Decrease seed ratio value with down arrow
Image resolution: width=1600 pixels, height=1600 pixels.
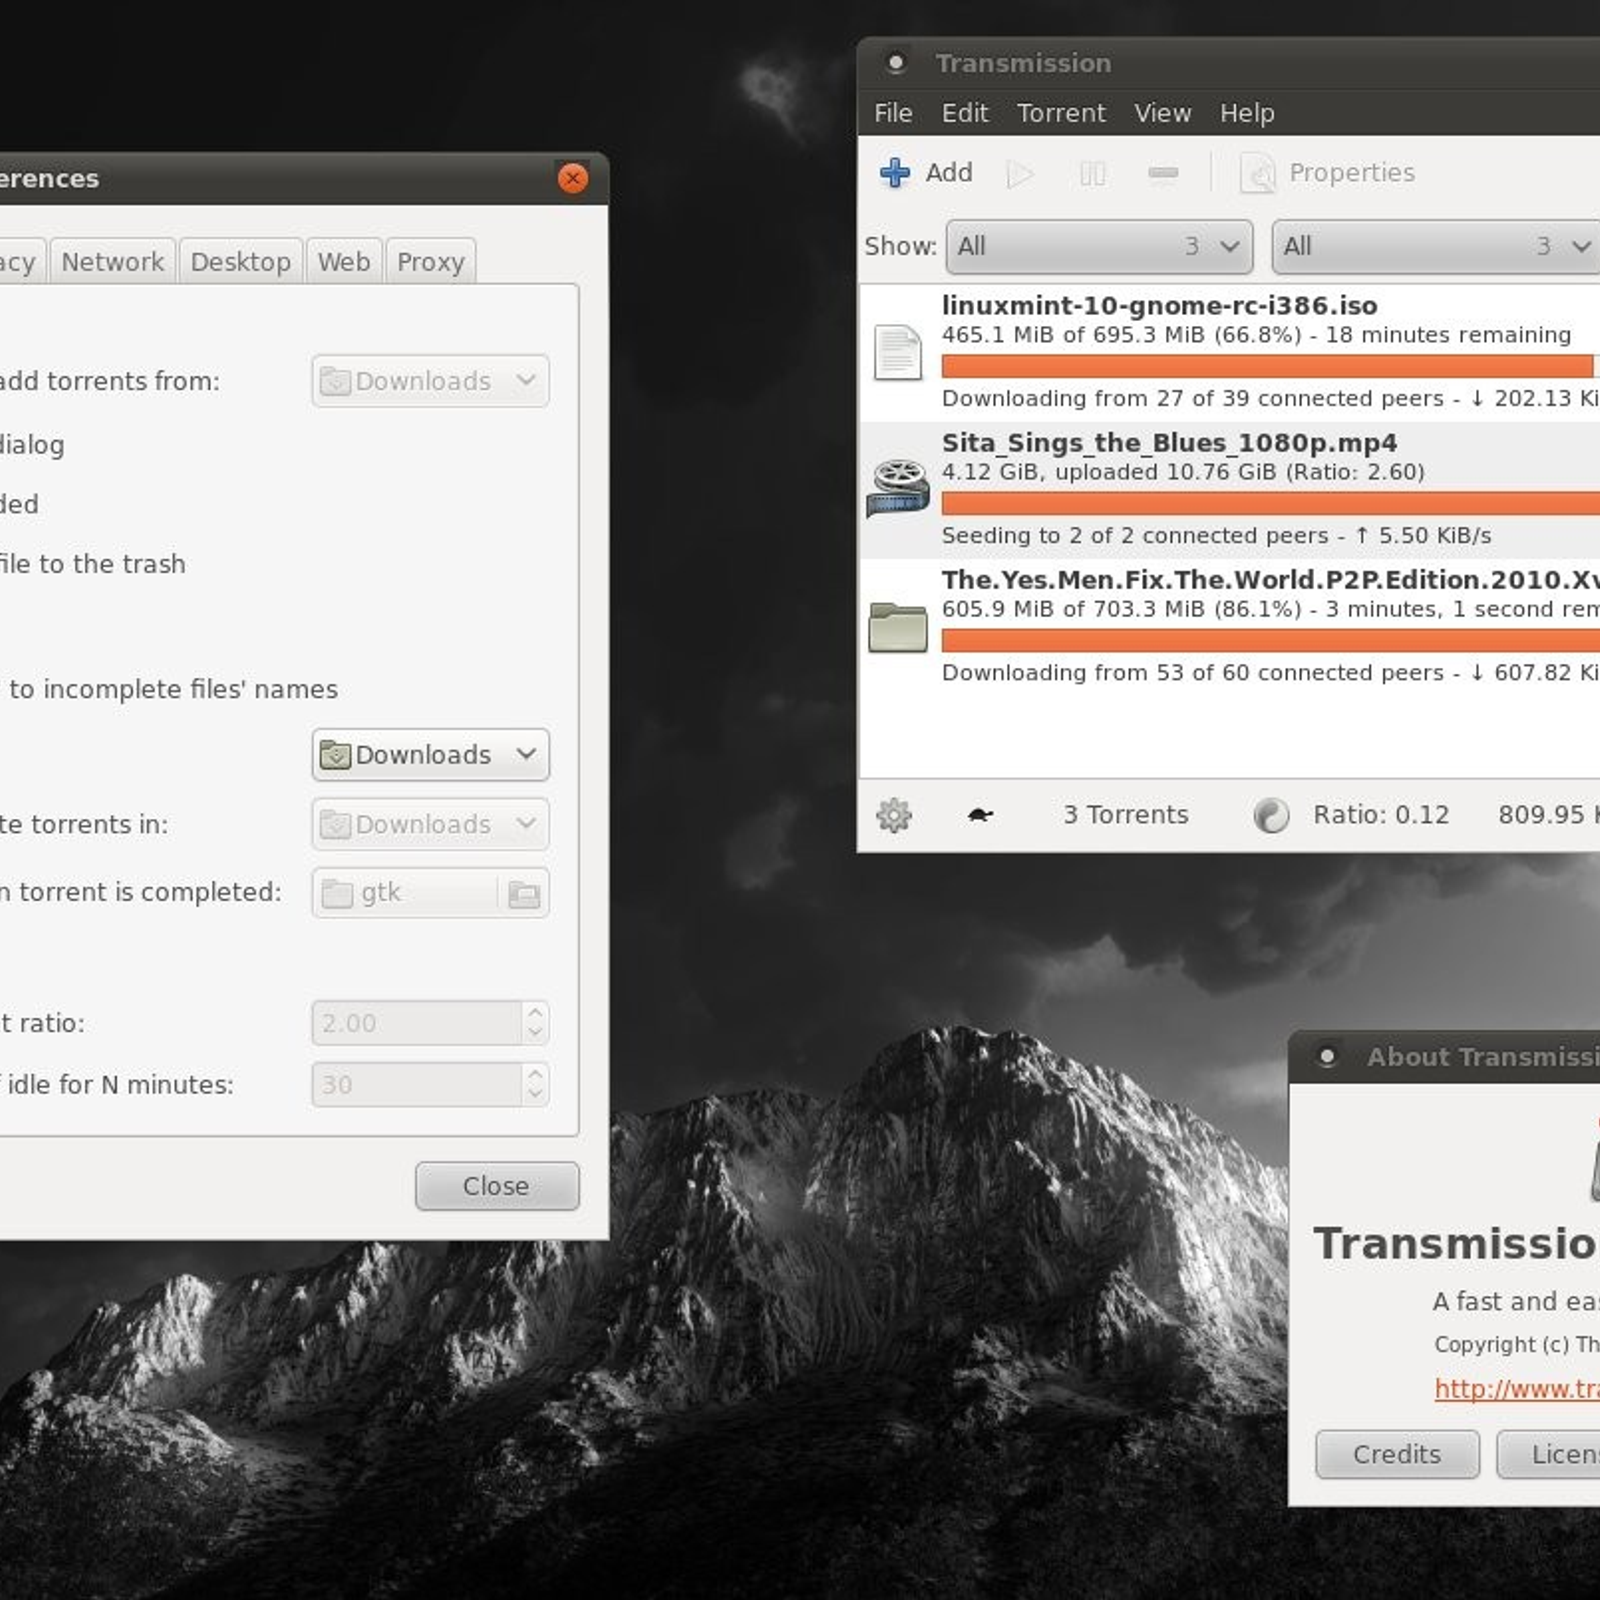(x=535, y=1034)
